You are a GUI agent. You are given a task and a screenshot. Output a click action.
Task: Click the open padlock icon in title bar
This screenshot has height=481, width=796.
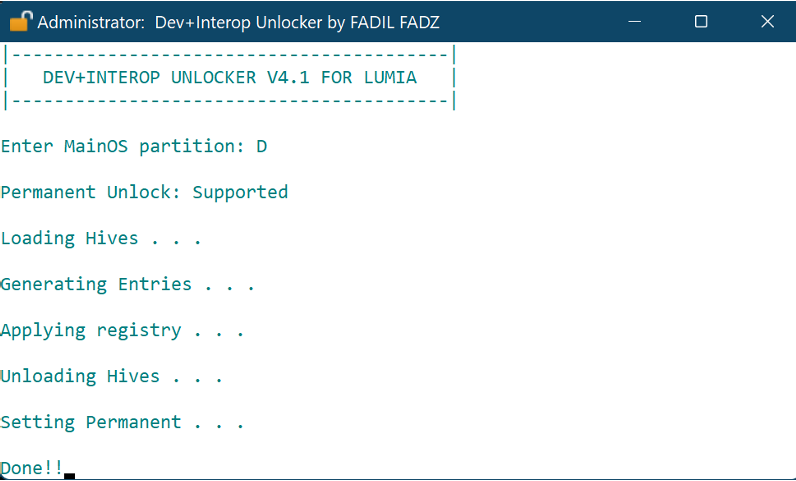(x=21, y=21)
